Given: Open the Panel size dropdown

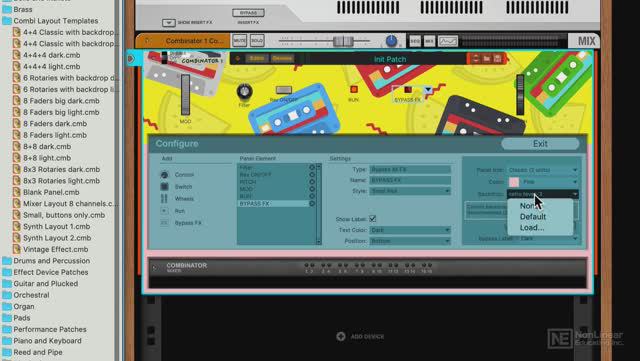Looking at the screenshot, I should tap(543, 170).
